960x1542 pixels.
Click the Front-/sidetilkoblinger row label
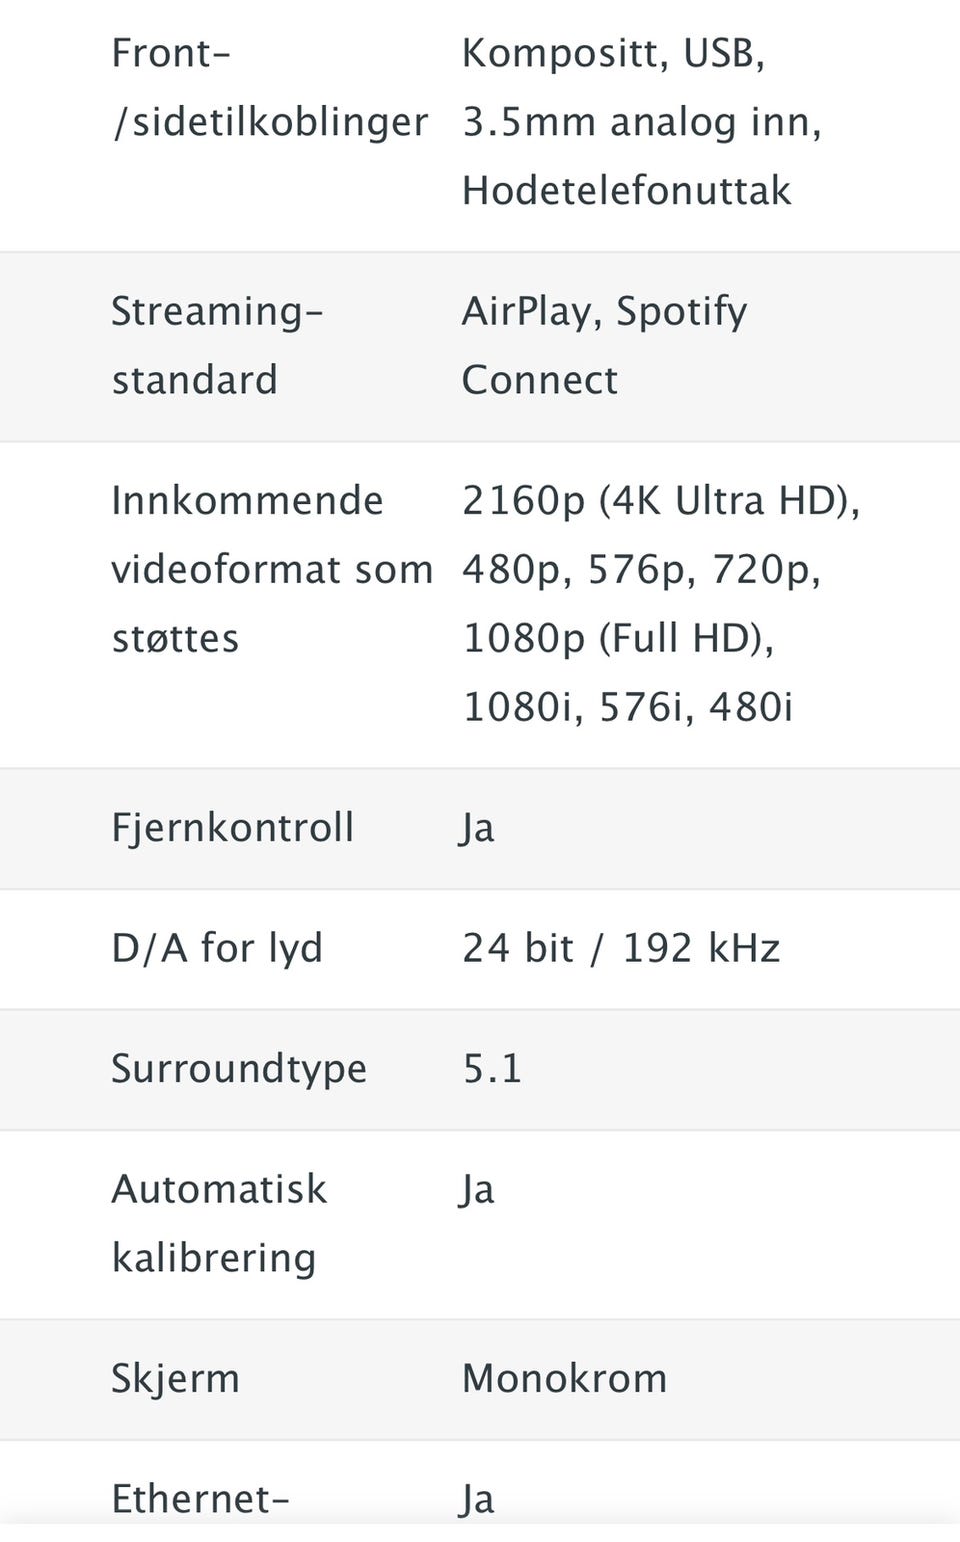click(x=269, y=88)
